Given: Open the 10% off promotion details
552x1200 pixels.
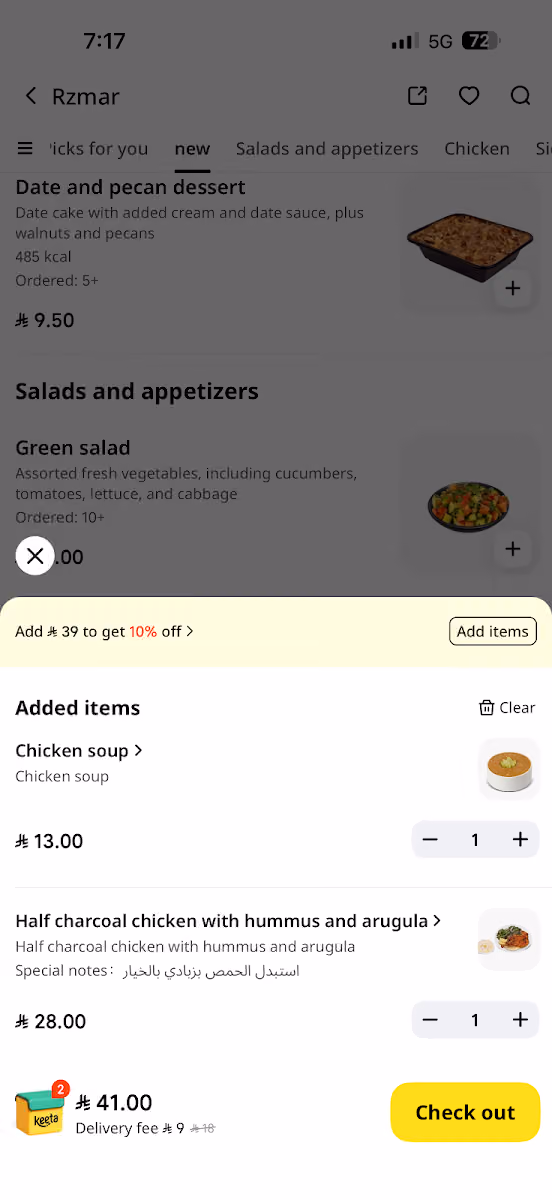Looking at the screenshot, I should (105, 632).
